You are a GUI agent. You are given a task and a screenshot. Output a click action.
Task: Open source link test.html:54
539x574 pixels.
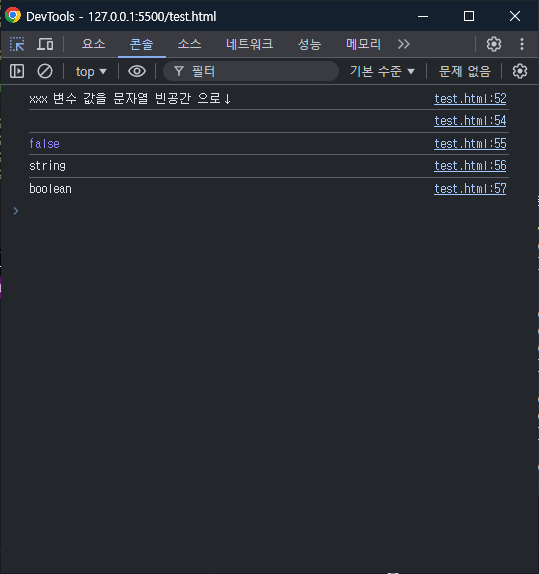click(470, 120)
